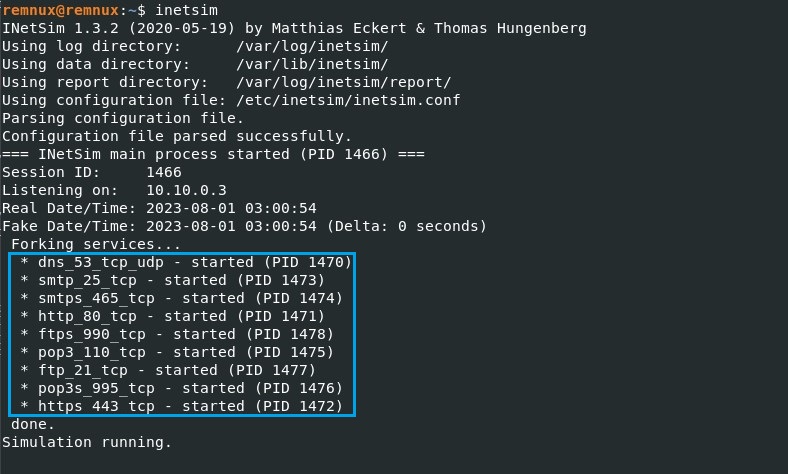This screenshot has width=788, height=474.
Task: Click the https_443_tcp service line
Action: (x=181, y=406)
